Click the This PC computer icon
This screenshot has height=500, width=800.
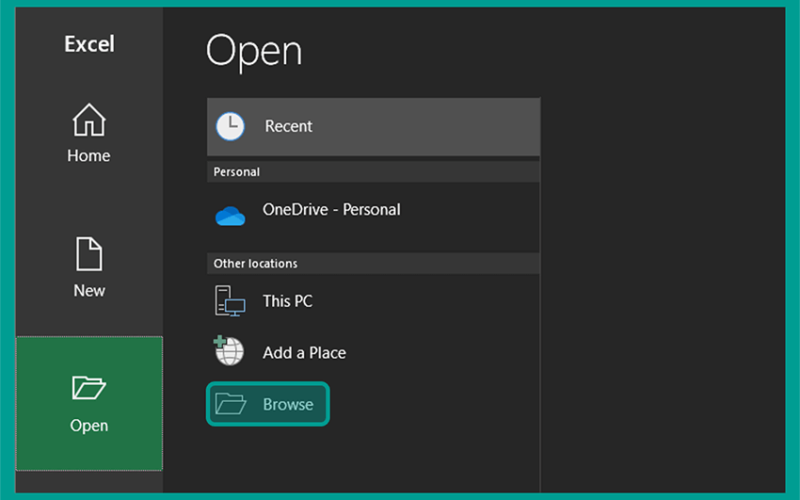coord(230,301)
